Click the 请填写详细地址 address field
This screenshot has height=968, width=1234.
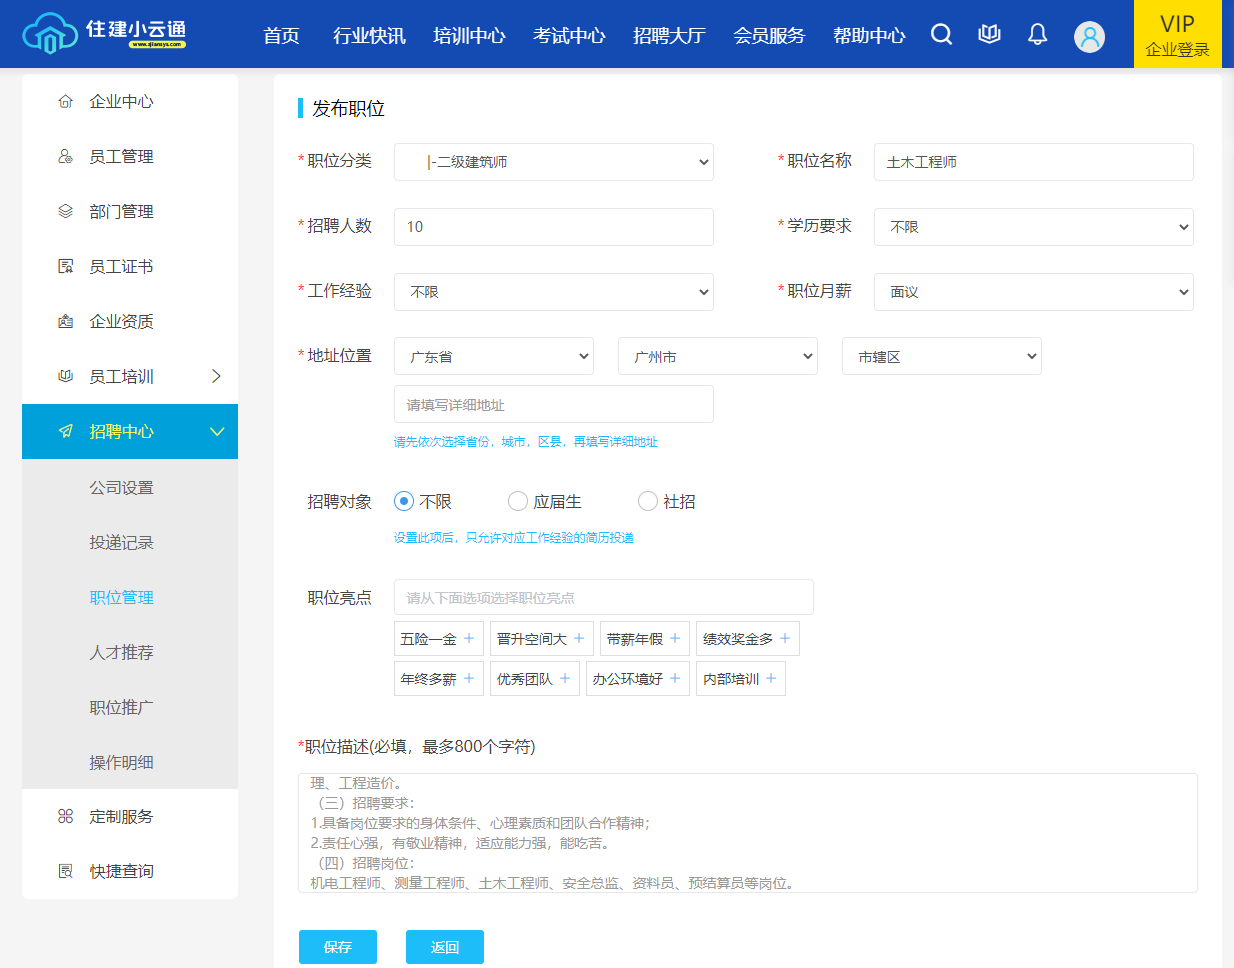pos(553,405)
